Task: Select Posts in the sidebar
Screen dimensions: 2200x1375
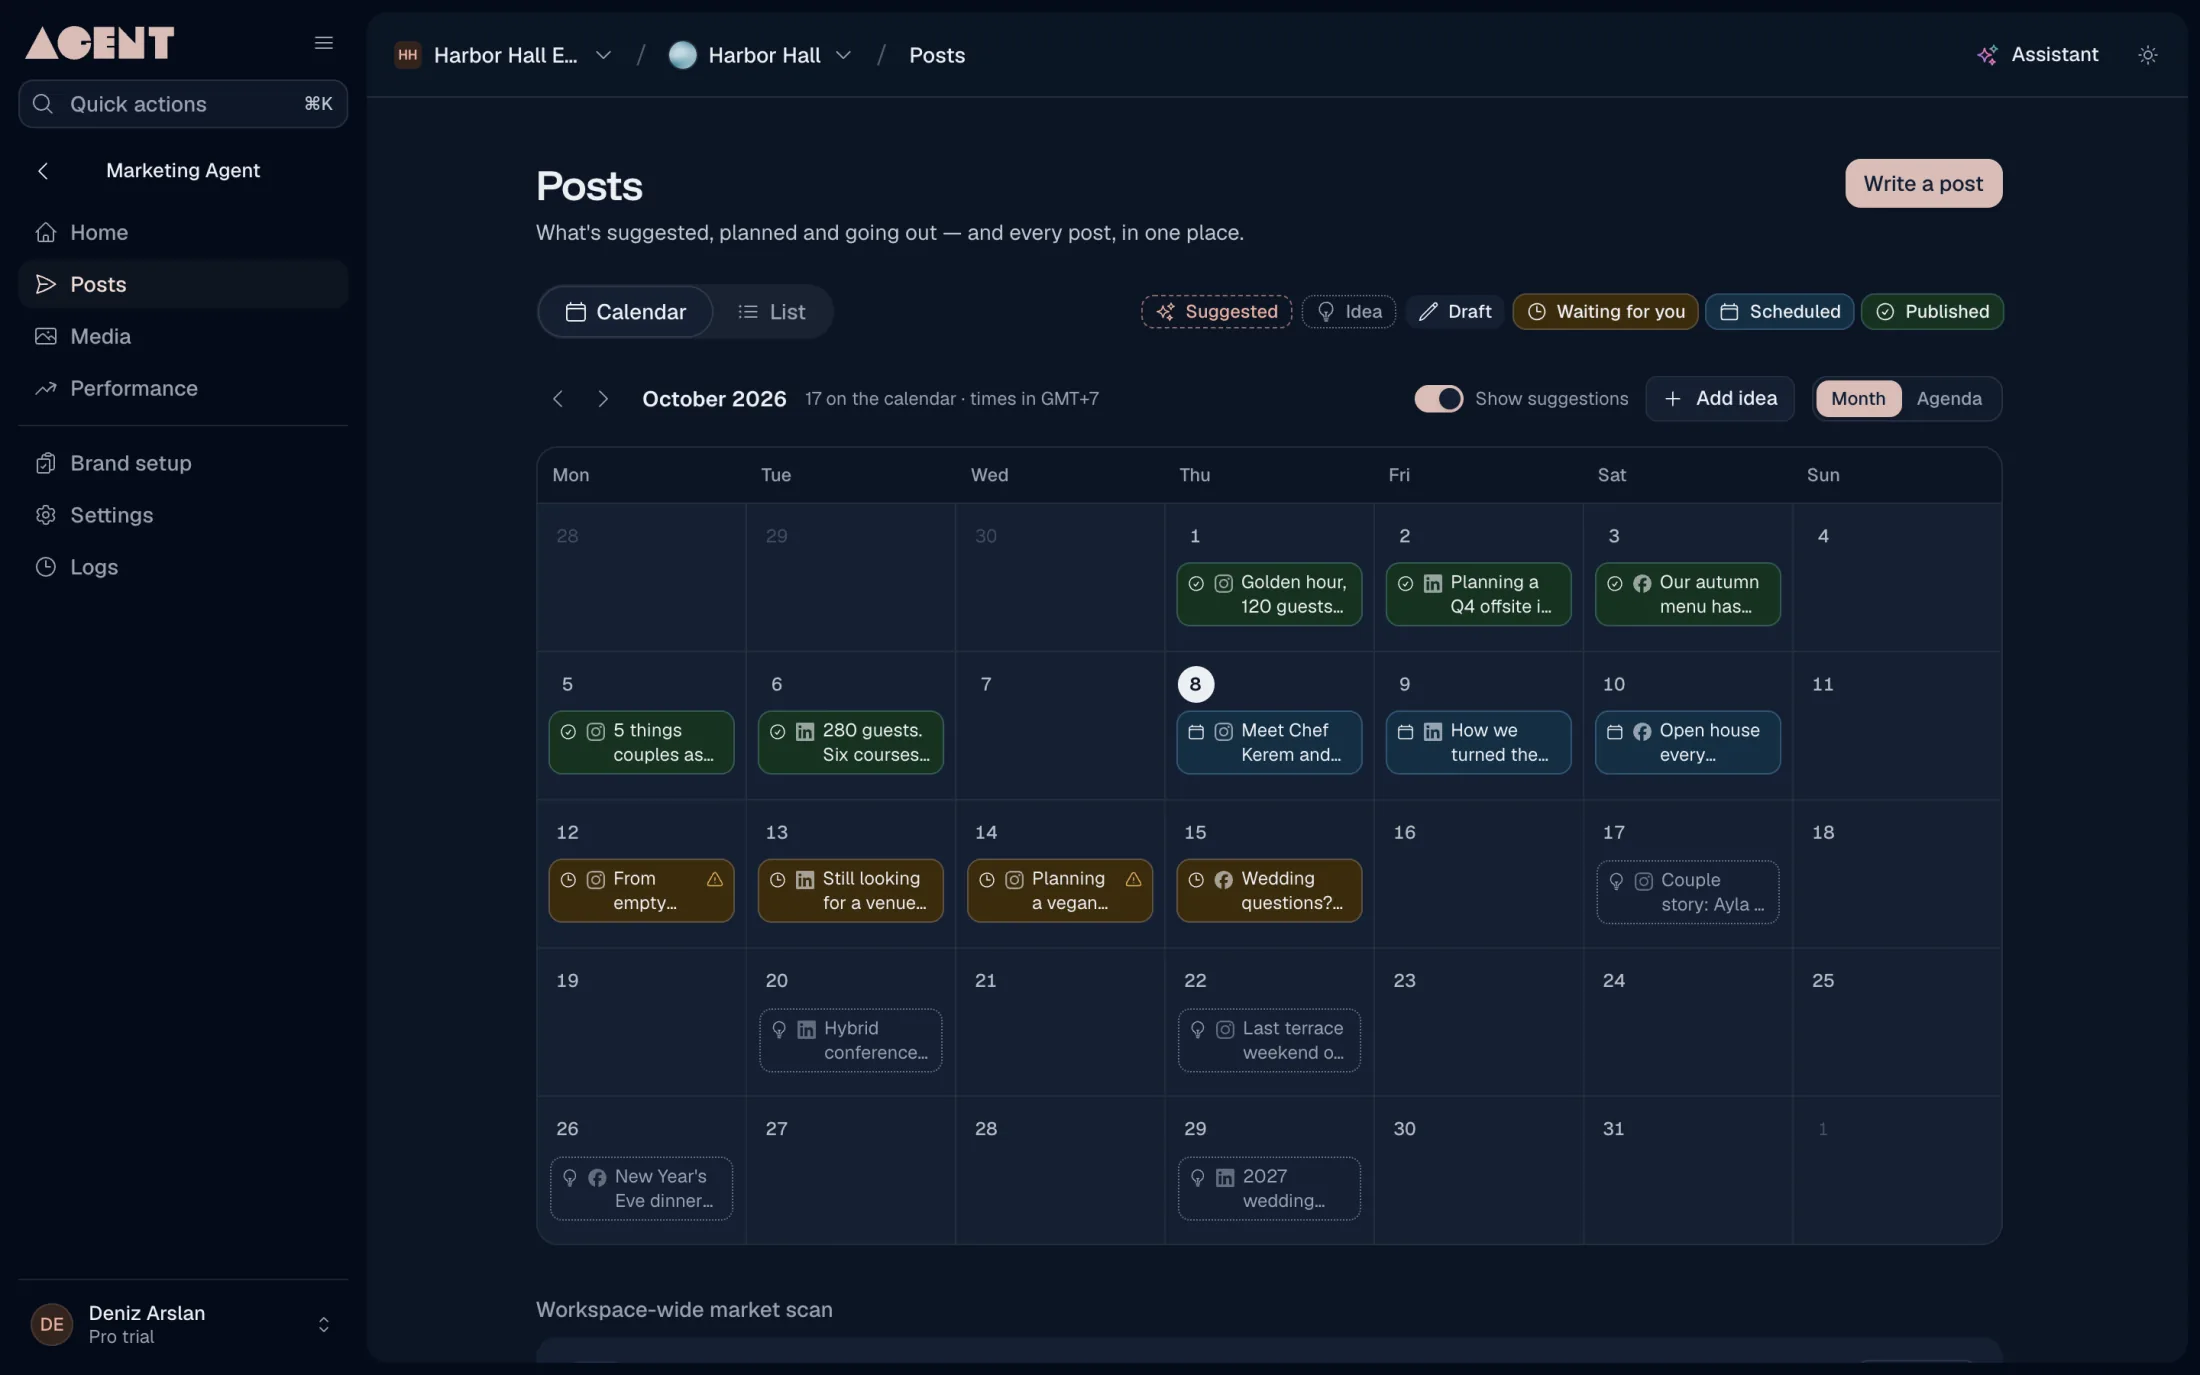Action: (183, 284)
